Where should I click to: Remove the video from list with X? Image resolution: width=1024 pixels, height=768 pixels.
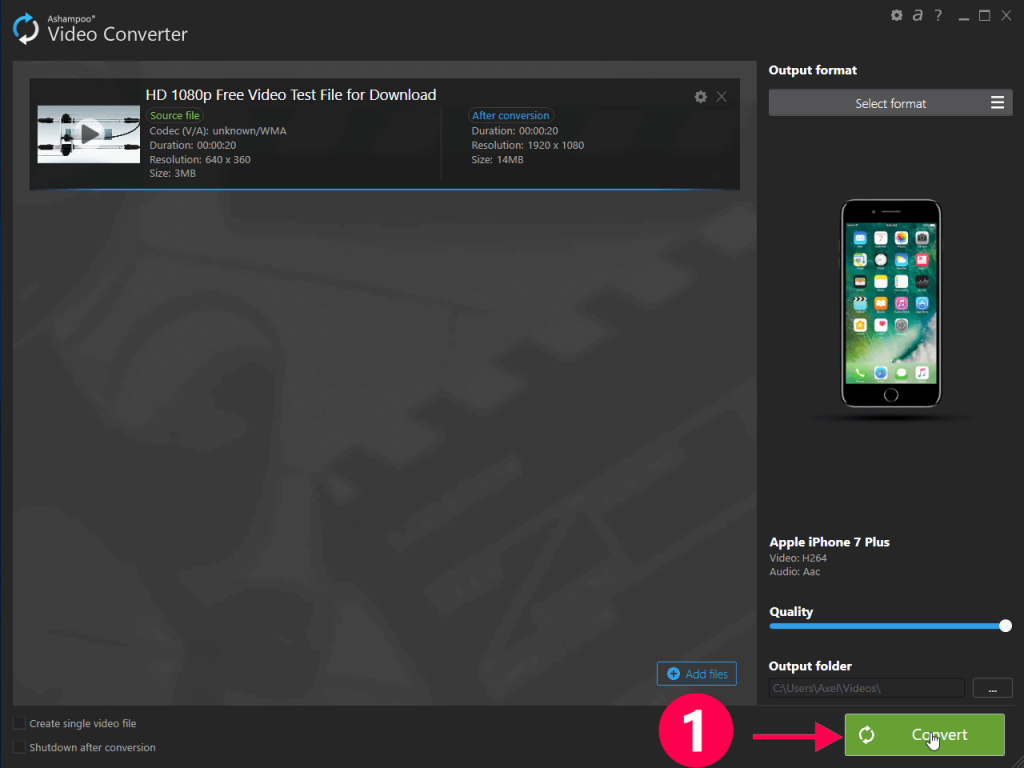click(722, 97)
